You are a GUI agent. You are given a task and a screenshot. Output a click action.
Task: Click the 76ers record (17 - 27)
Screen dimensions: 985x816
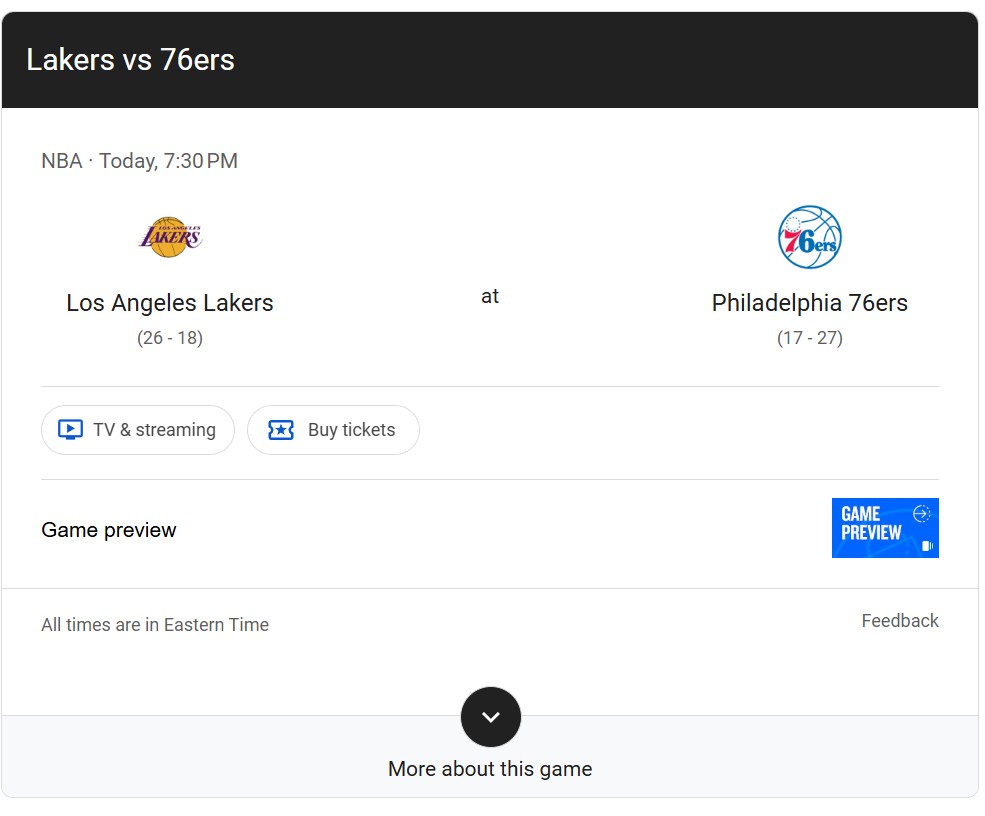pyautogui.click(x=809, y=338)
